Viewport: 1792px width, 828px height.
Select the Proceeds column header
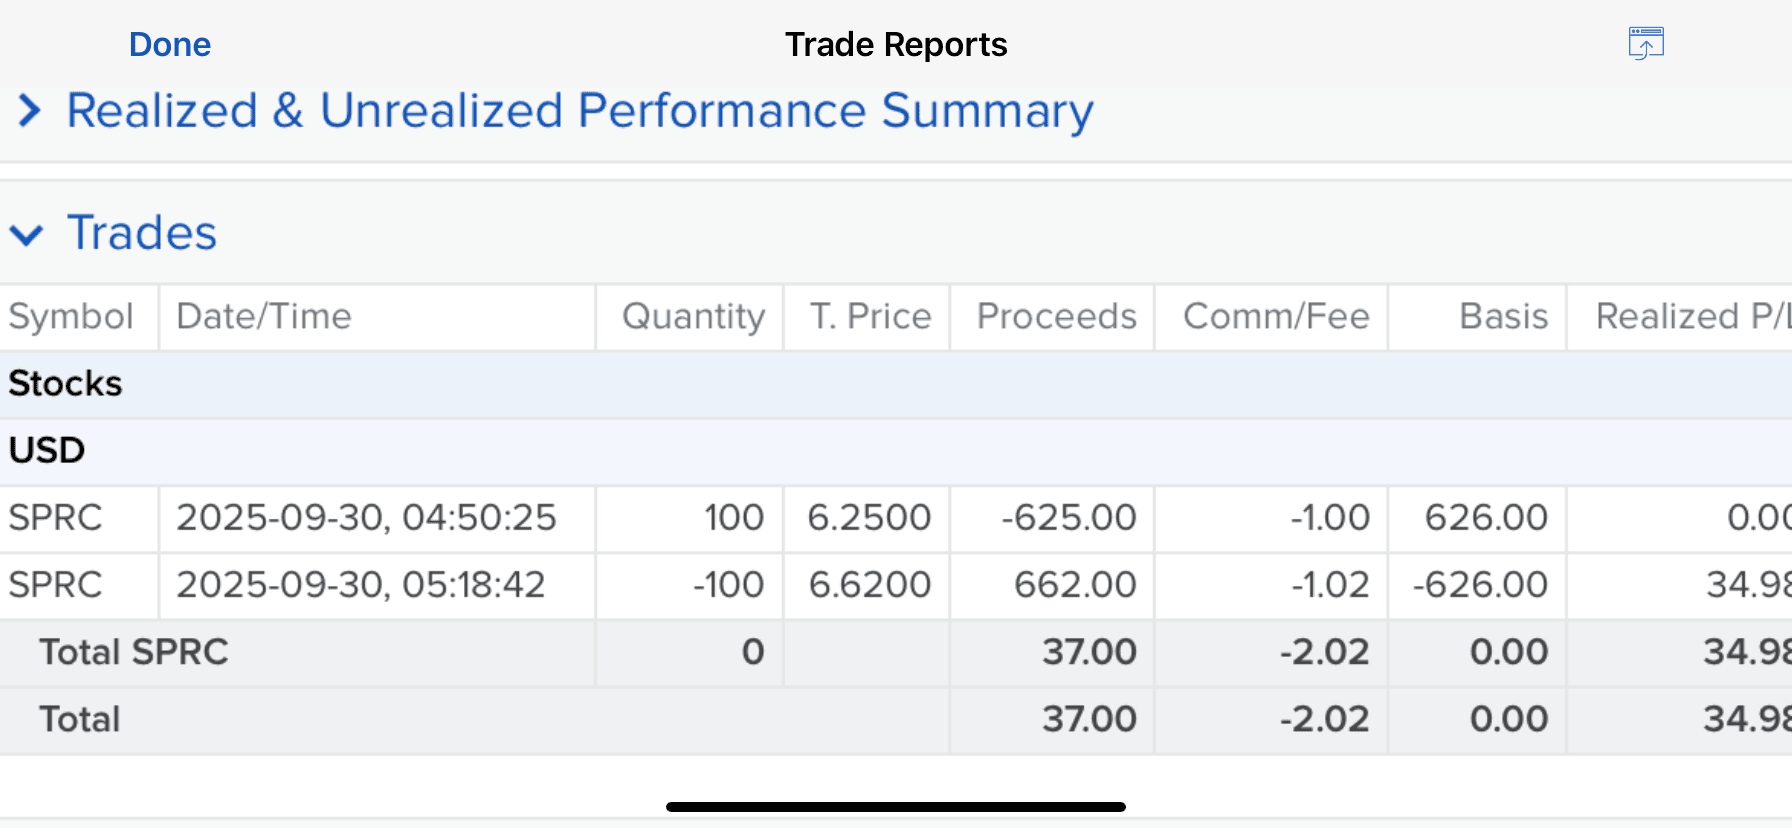click(x=1056, y=317)
